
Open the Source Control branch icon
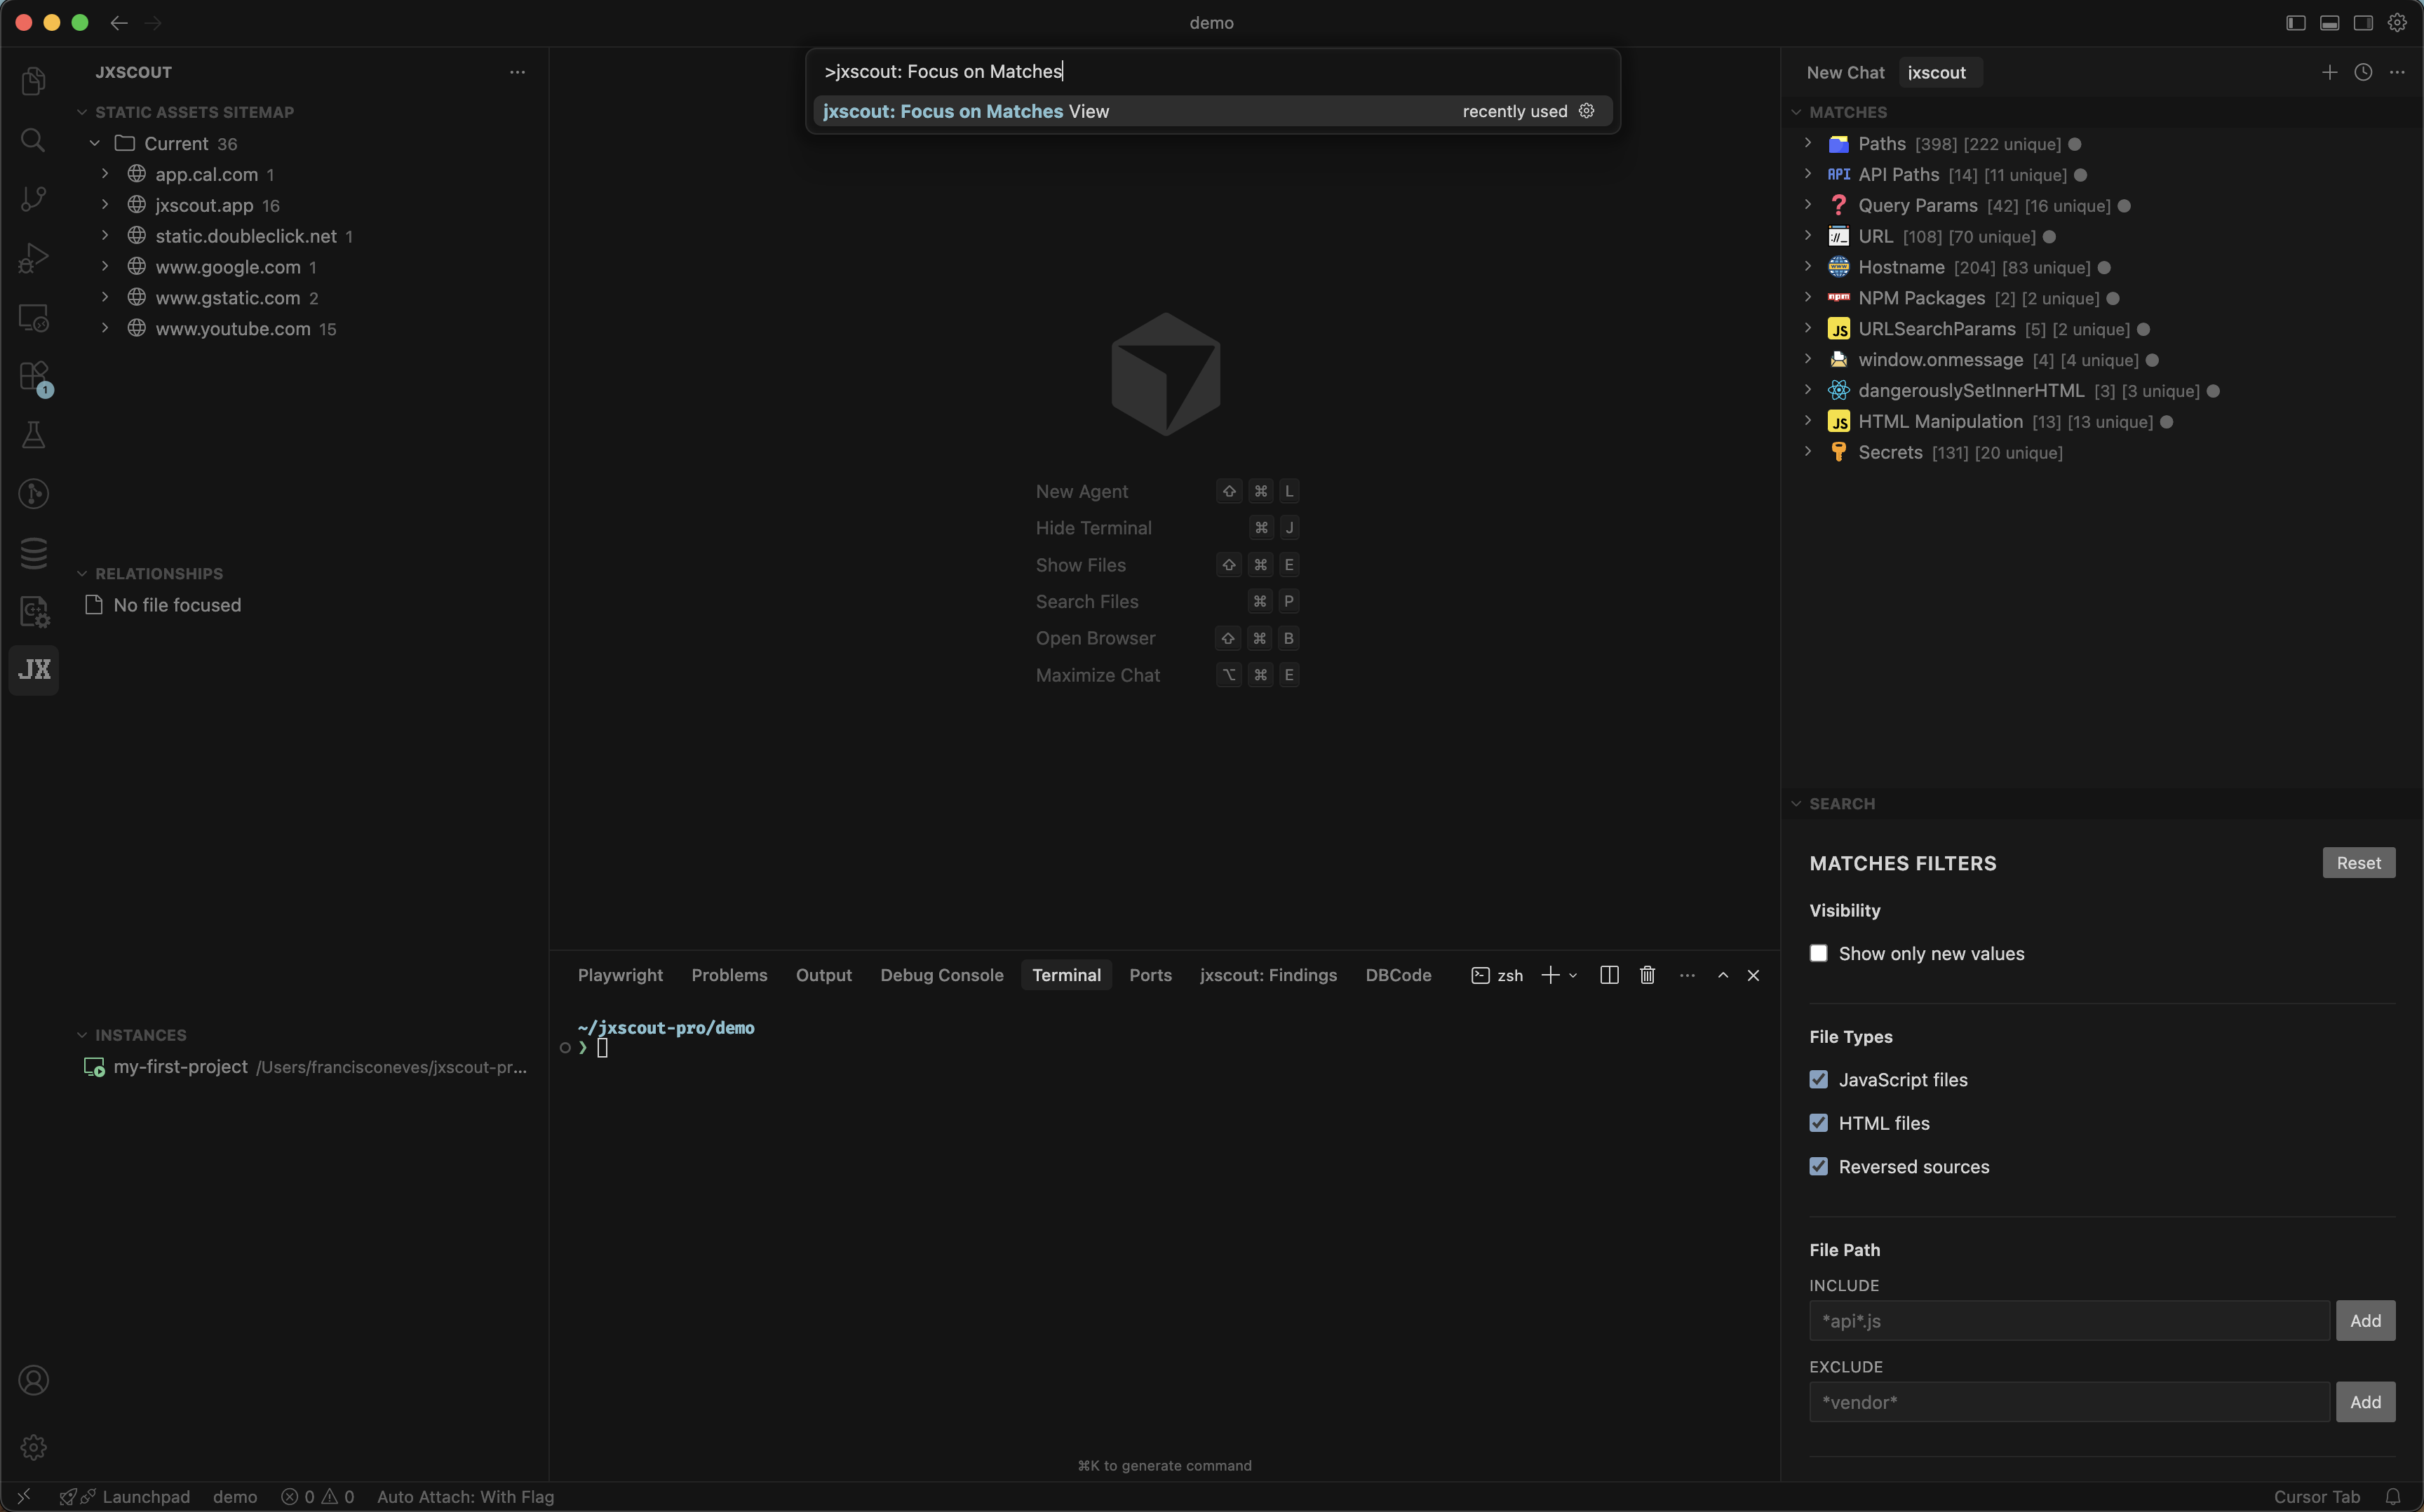click(34, 199)
